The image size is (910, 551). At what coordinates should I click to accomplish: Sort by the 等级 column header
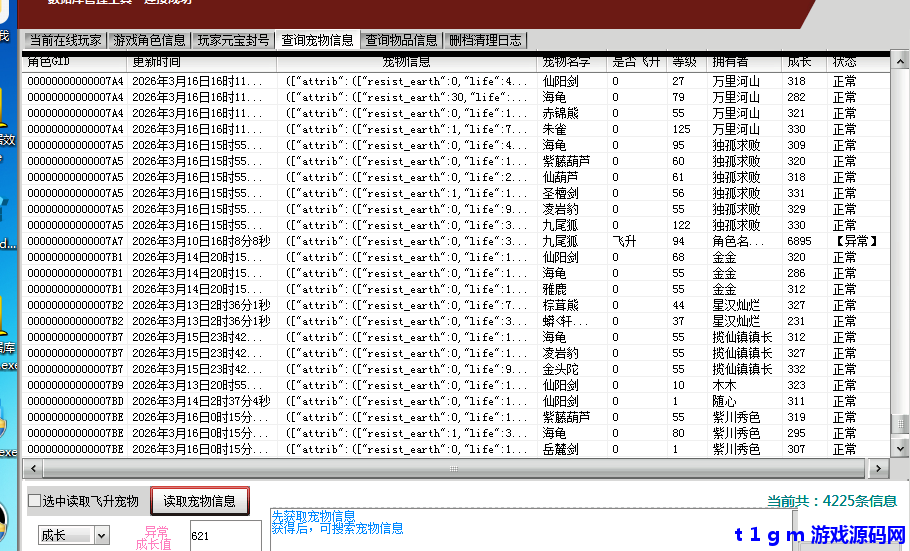685,62
